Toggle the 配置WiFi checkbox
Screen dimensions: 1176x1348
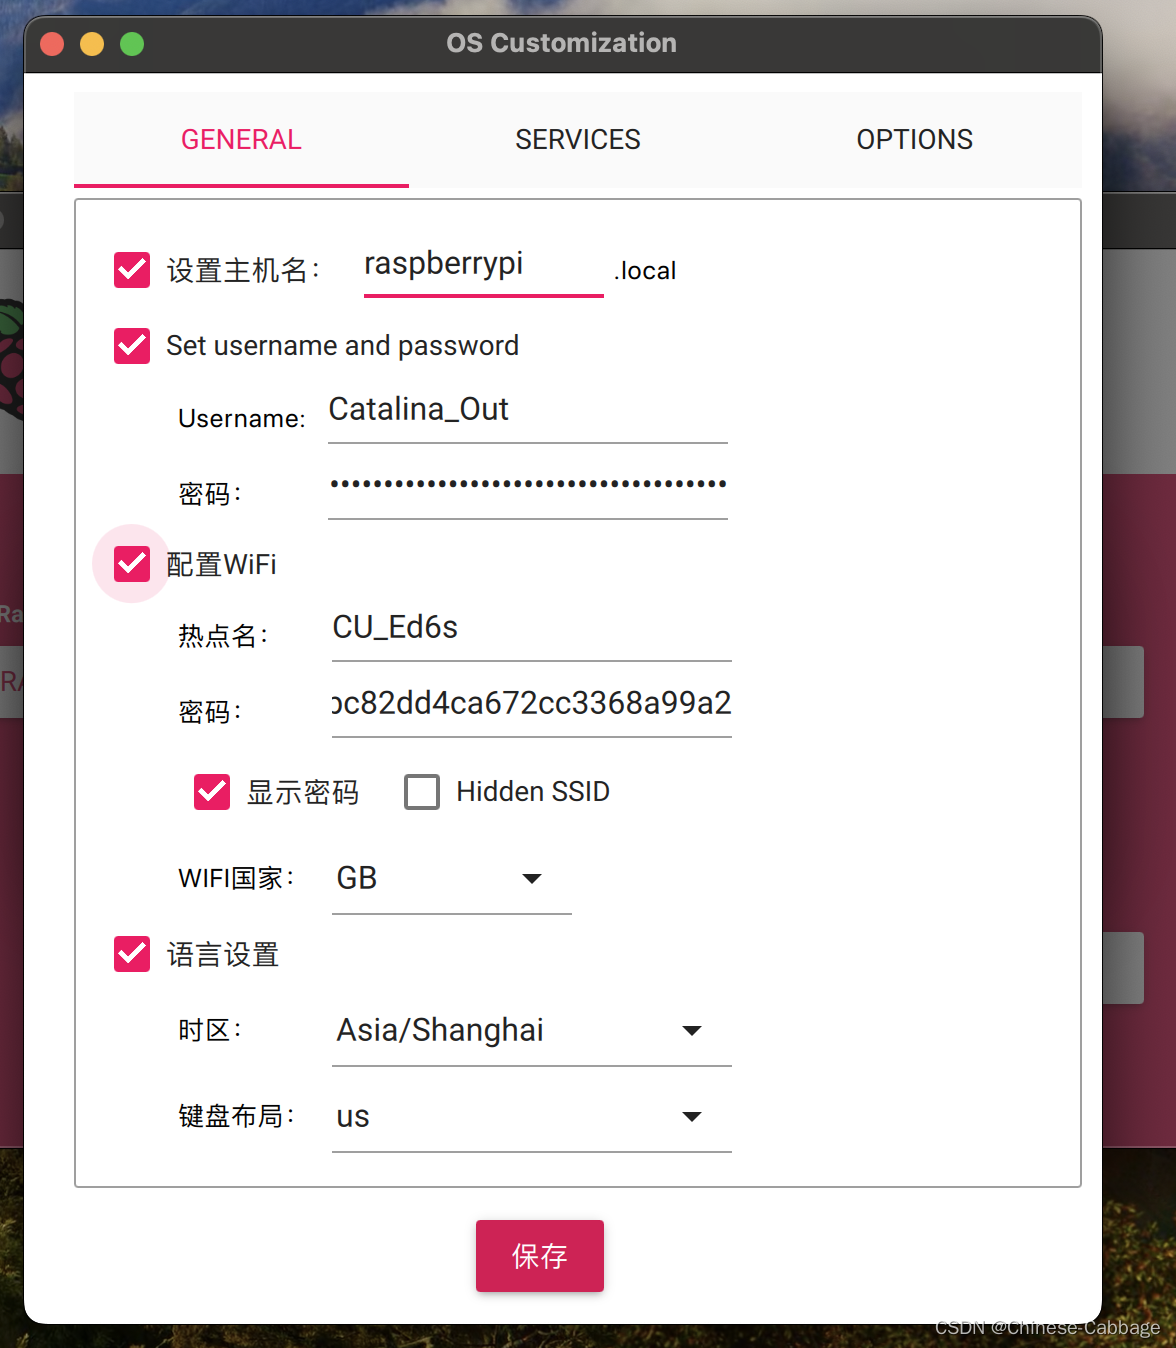[132, 564]
